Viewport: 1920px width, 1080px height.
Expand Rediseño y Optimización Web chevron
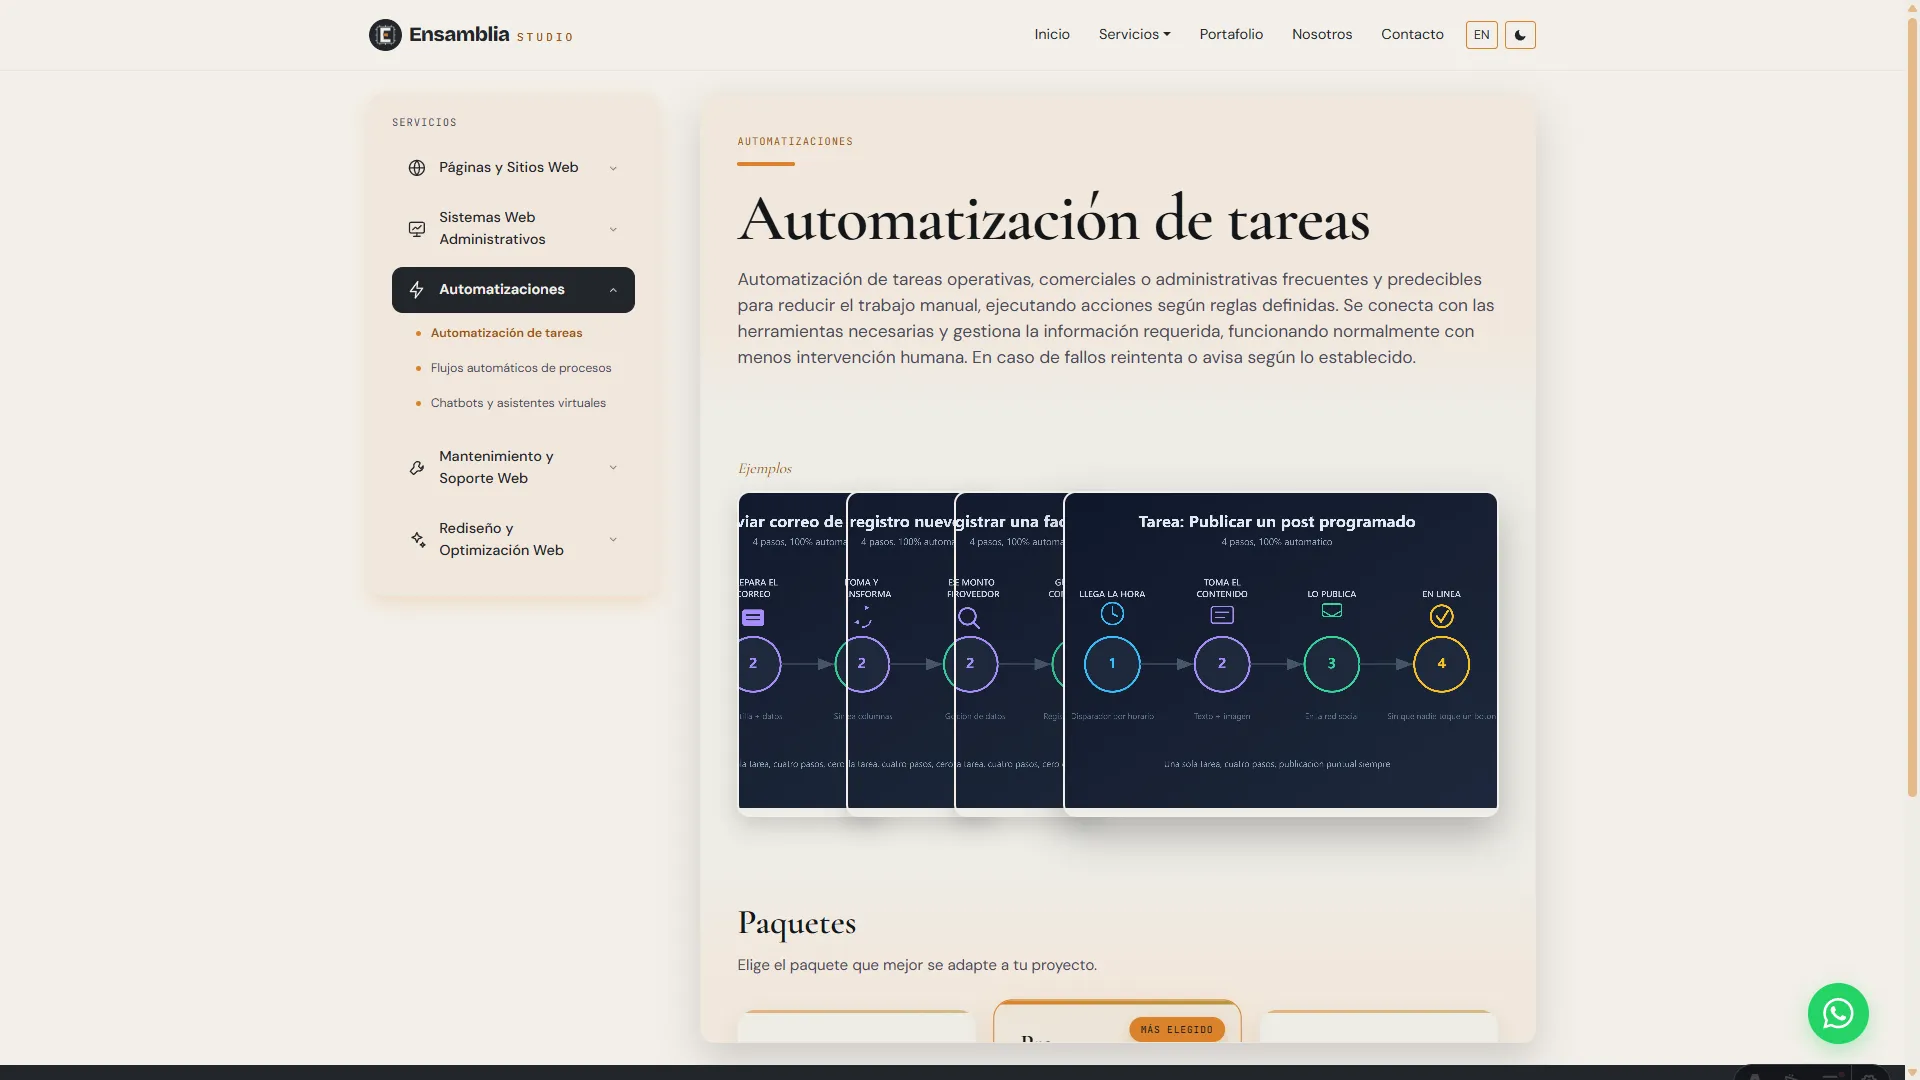pos(613,539)
